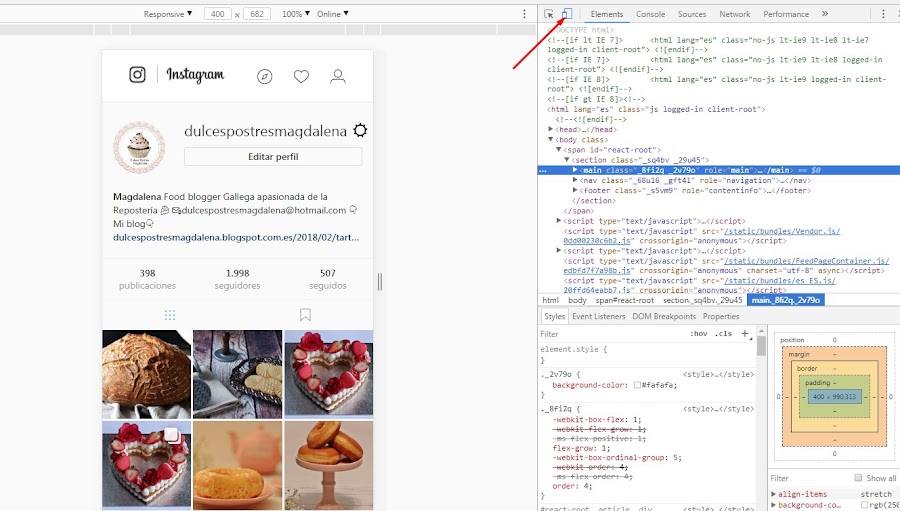The width and height of the screenshot is (900, 511).
Task: Expand the head element node
Action: [551, 129]
